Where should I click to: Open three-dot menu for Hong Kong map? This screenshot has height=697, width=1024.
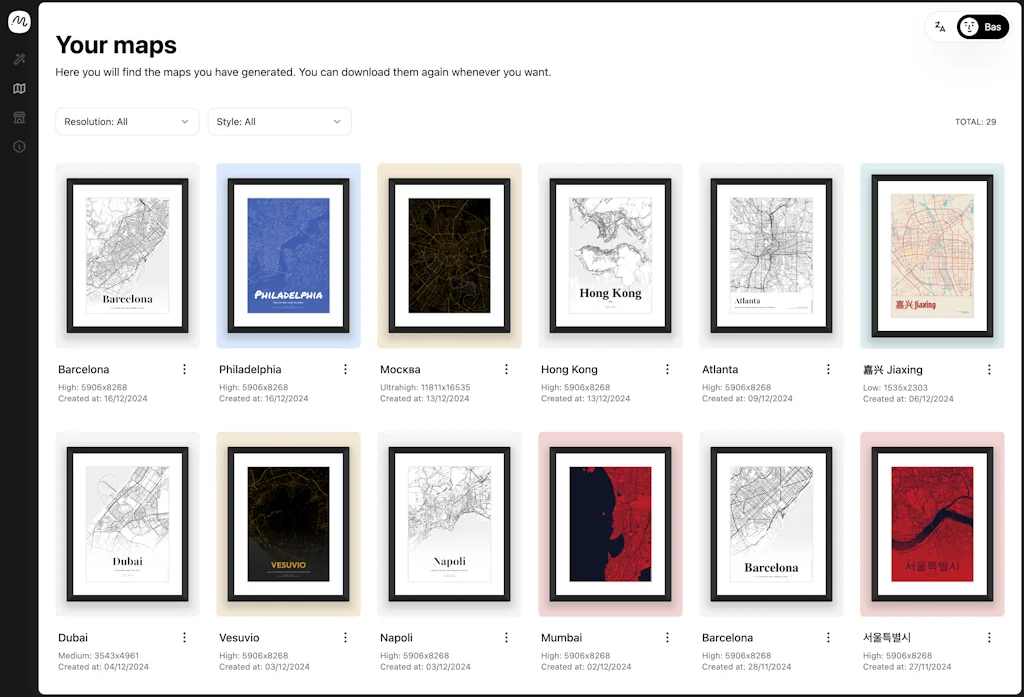click(x=668, y=369)
